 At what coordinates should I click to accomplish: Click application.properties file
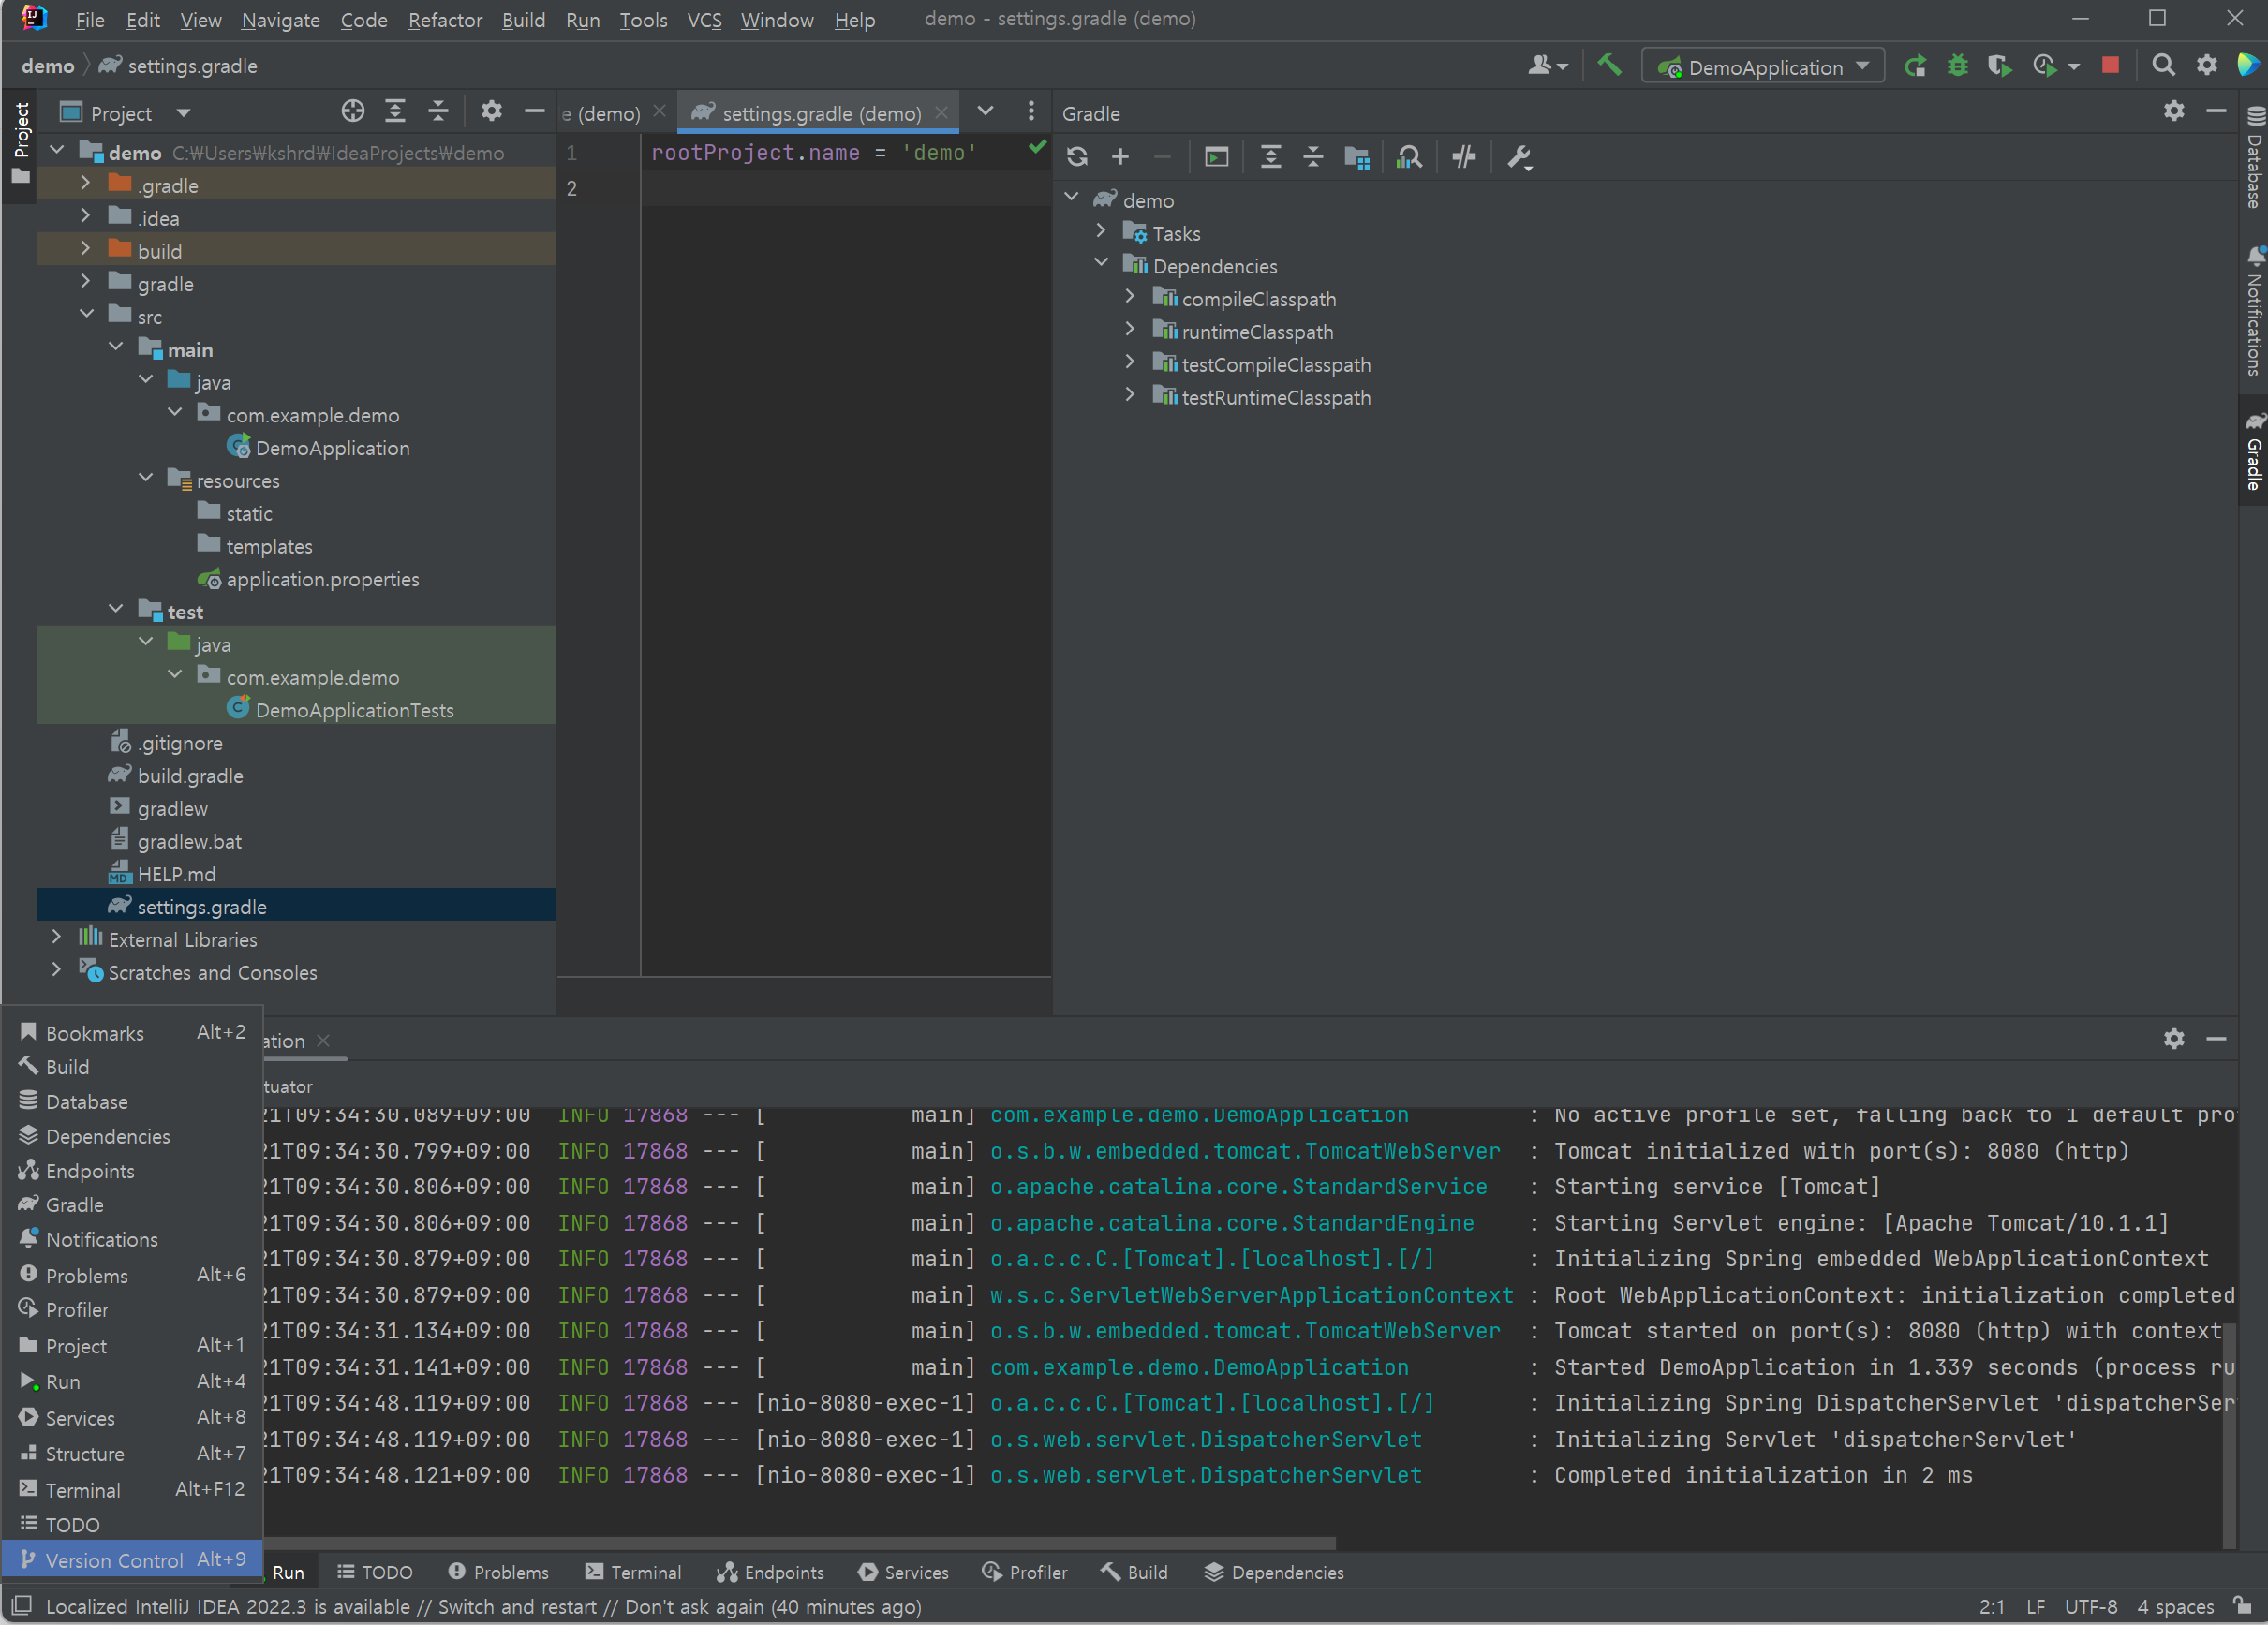[322, 579]
